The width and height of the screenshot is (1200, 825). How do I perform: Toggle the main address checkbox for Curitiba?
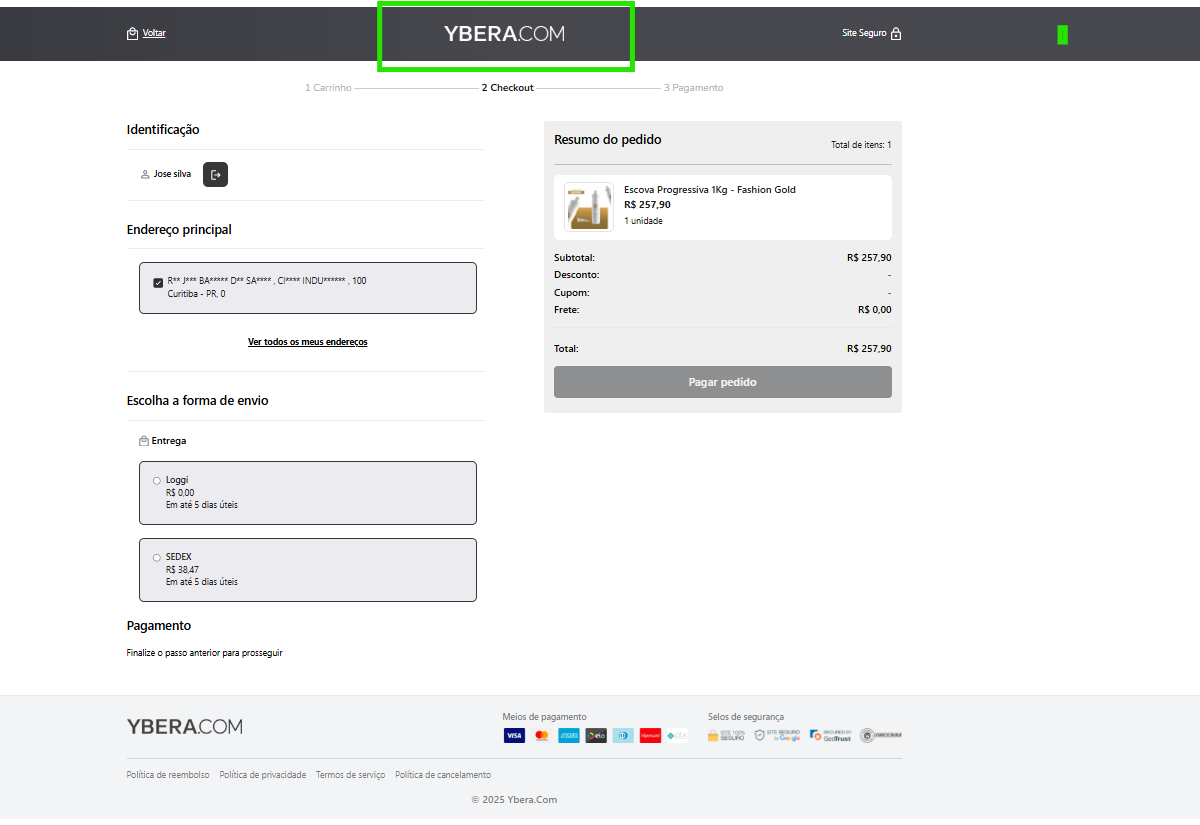tap(158, 282)
